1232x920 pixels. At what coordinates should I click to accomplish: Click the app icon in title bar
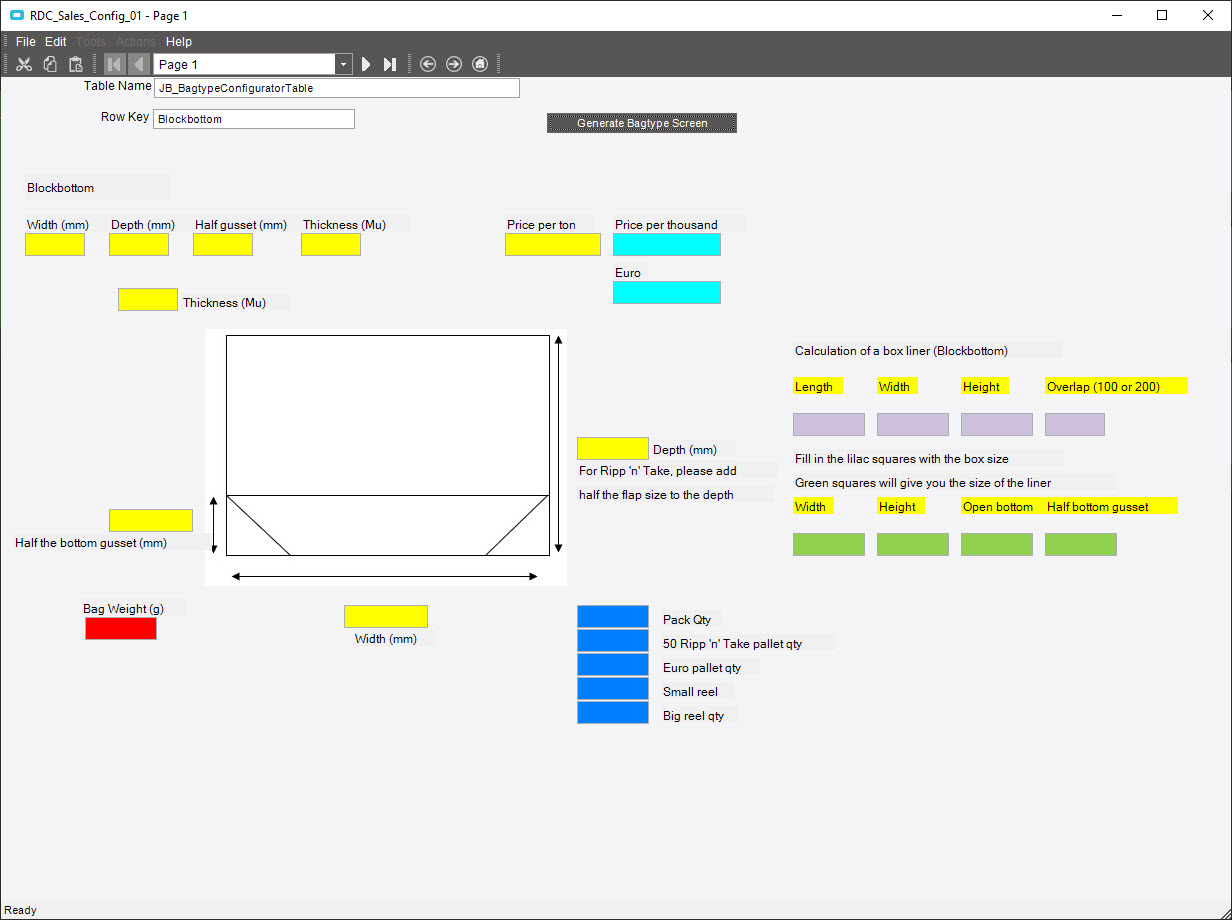pyautogui.click(x=16, y=15)
